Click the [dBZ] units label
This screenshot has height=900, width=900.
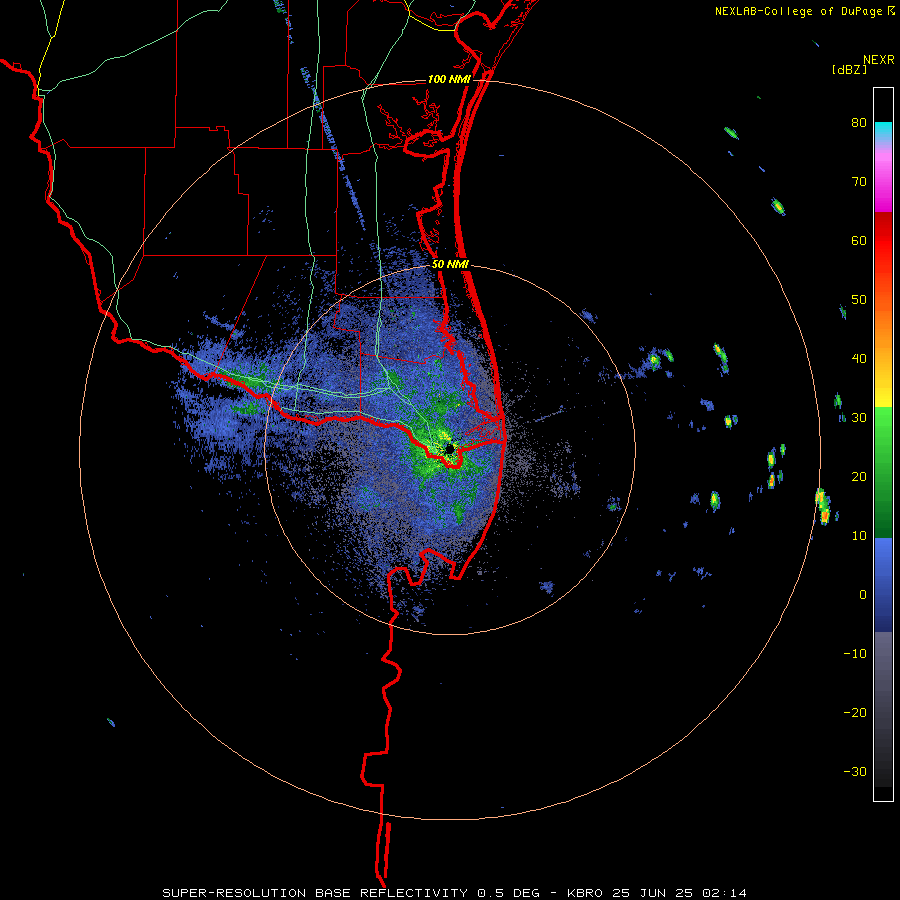click(849, 69)
